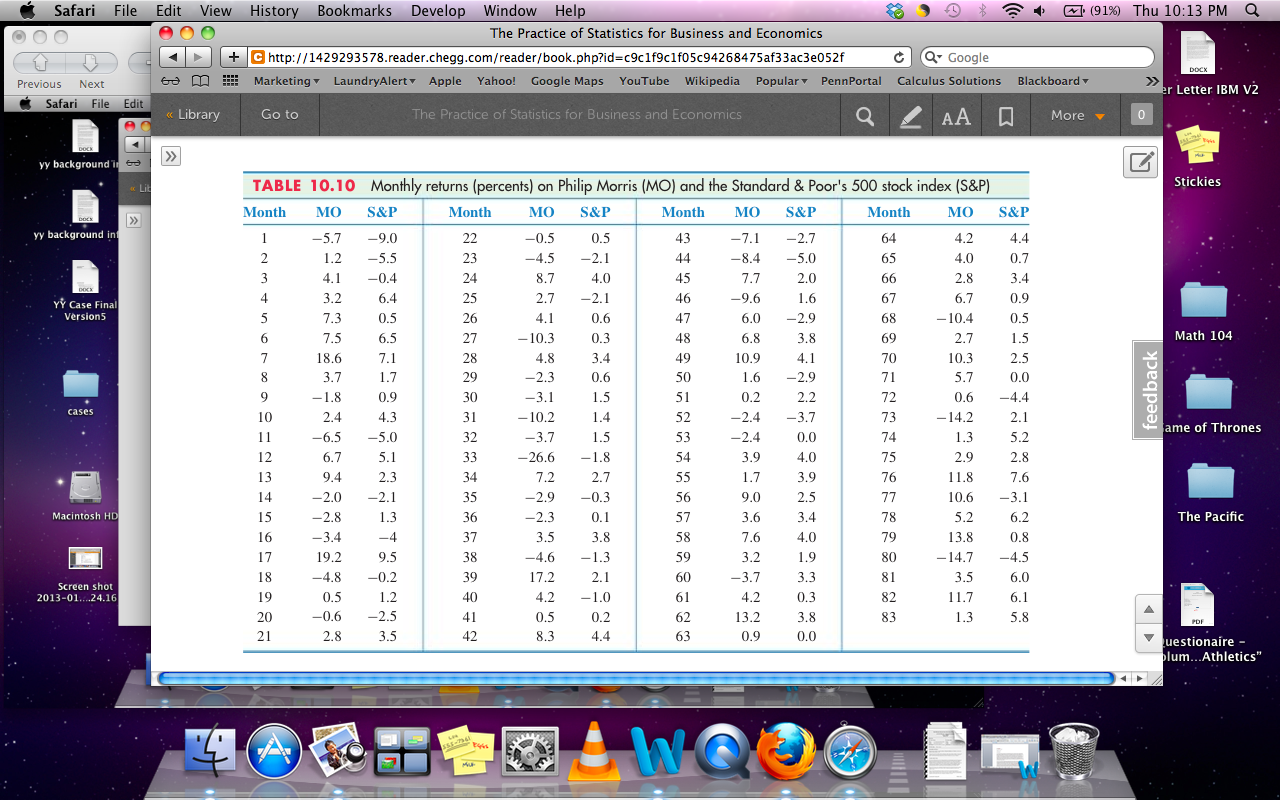Open the Apple bookmark
This screenshot has height=800, width=1280.
[445, 81]
